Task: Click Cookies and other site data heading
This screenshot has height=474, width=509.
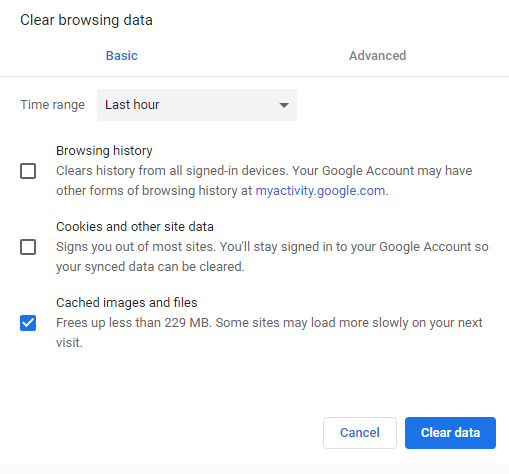Action: tap(135, 227)
